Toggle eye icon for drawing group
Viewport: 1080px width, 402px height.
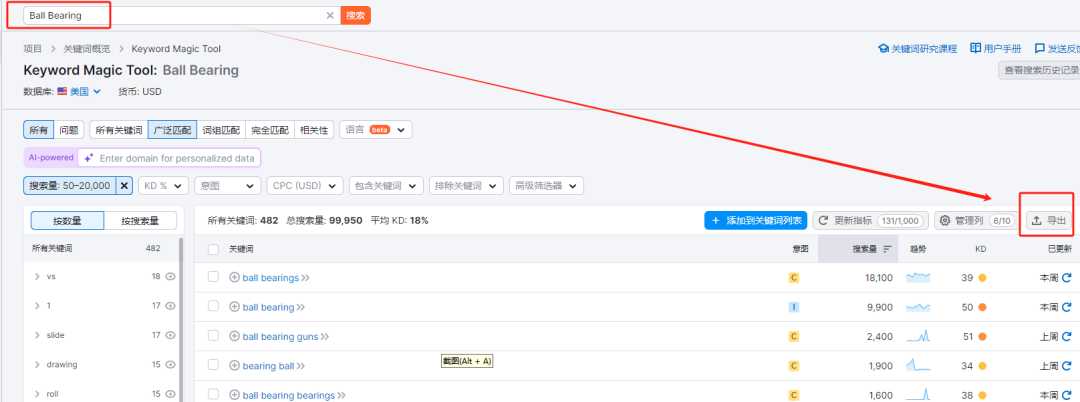pyautogui.click(x=170, y=364)
